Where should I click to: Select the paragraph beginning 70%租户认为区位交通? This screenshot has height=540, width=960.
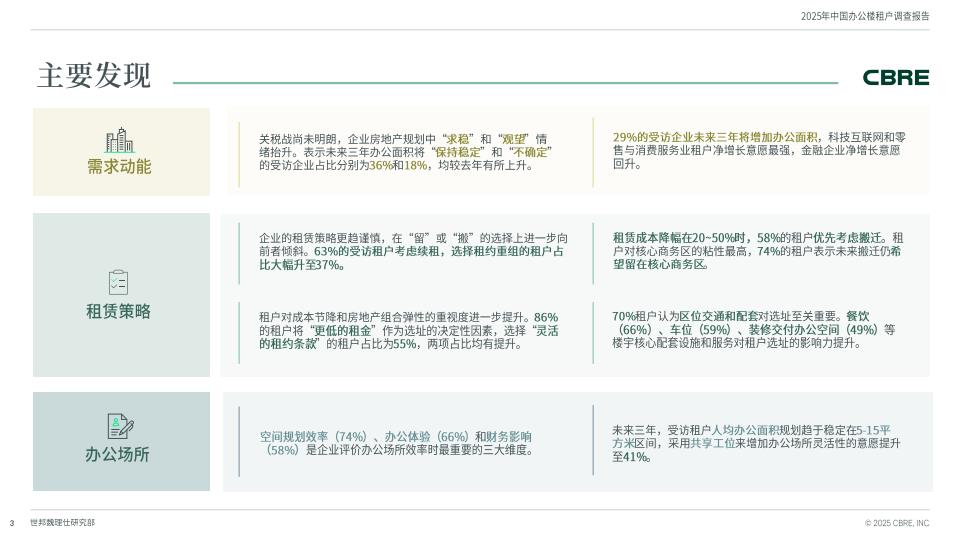[754, 329]
